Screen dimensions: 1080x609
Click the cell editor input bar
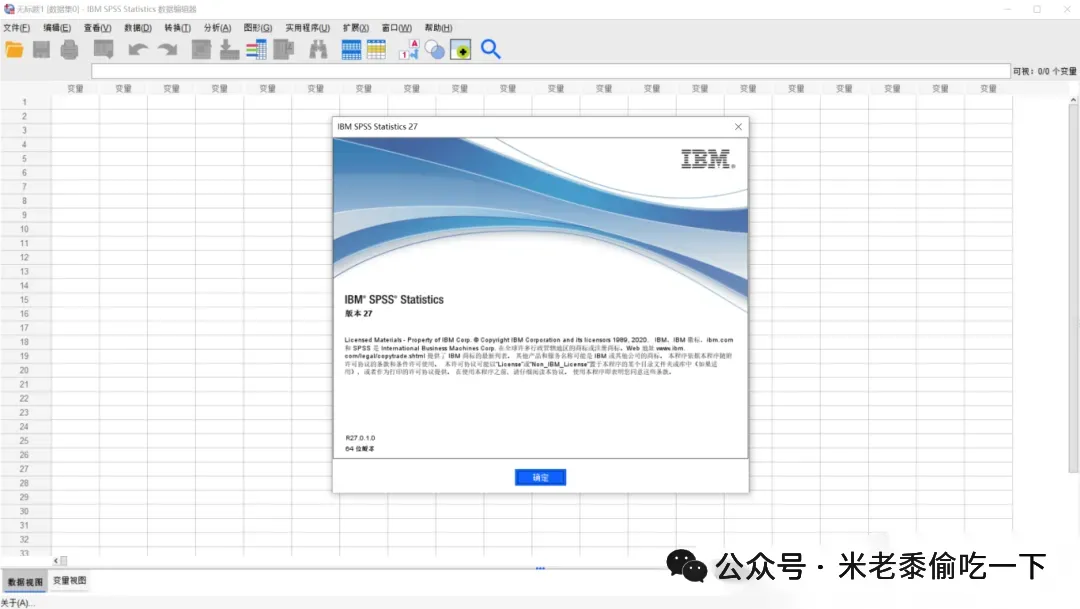551,71
